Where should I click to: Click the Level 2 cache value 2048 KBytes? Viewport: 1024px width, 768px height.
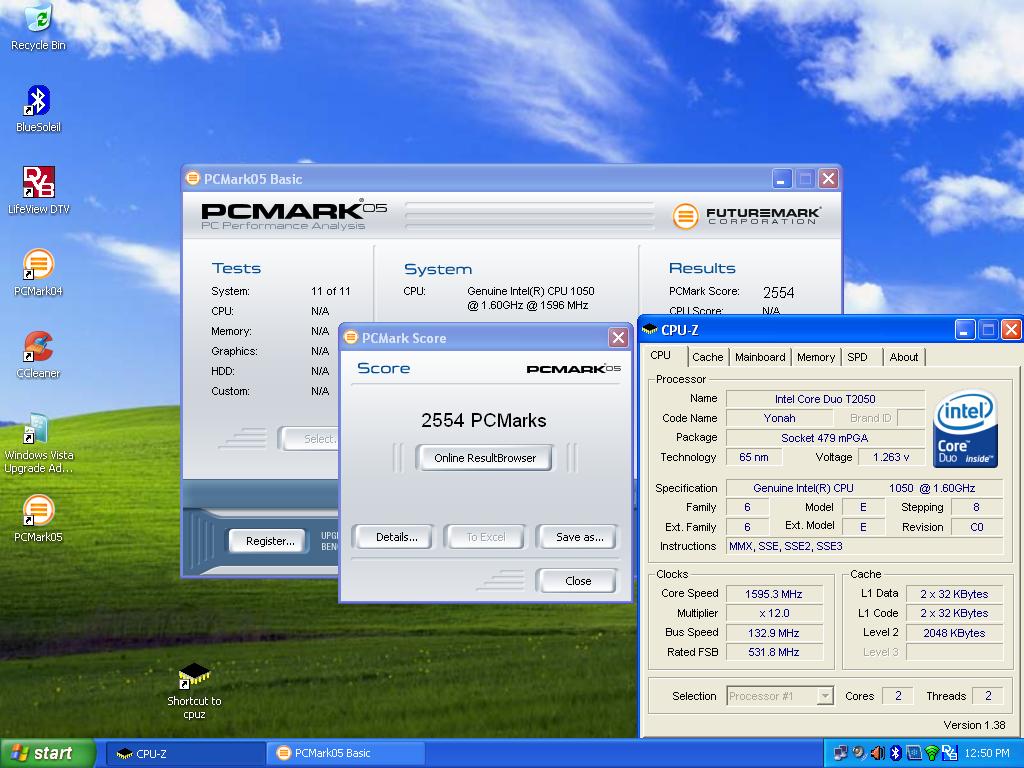(954, 633)
